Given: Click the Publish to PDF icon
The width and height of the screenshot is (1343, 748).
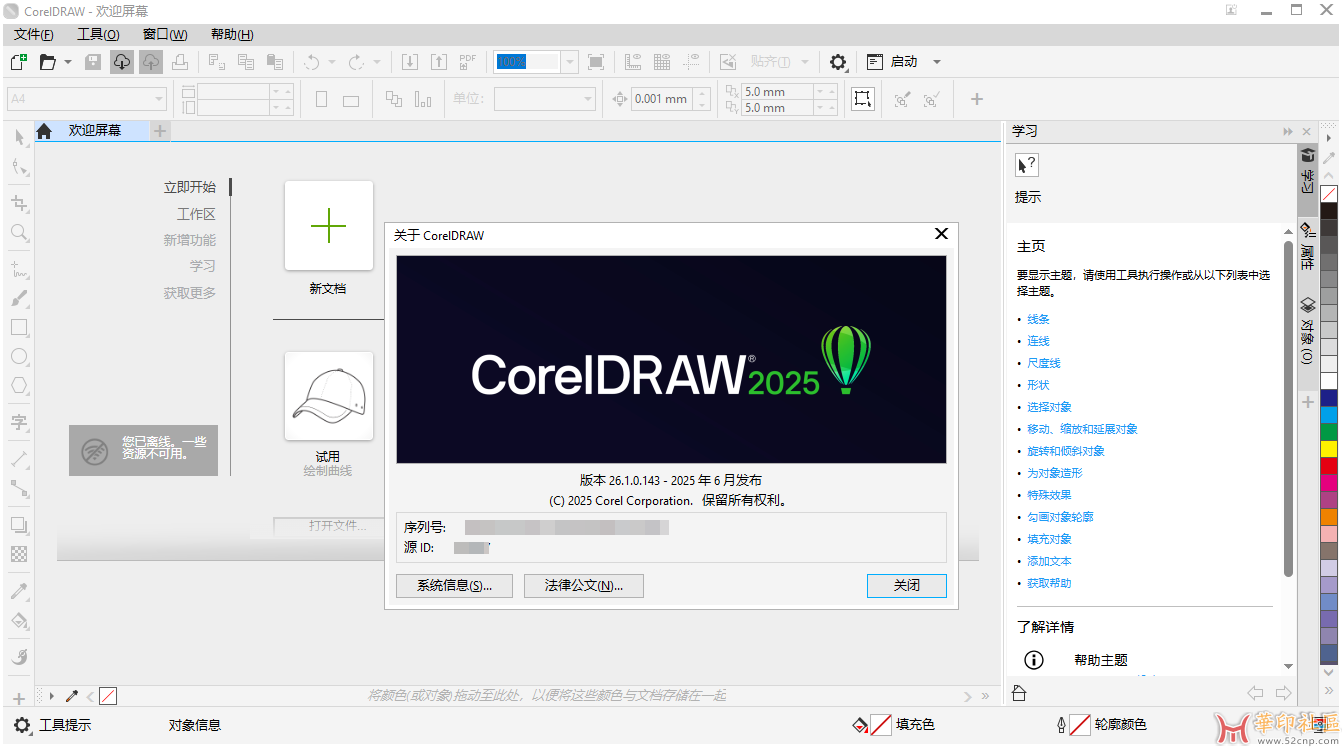Looking at the screenshot, I should [x=467, y=62].
